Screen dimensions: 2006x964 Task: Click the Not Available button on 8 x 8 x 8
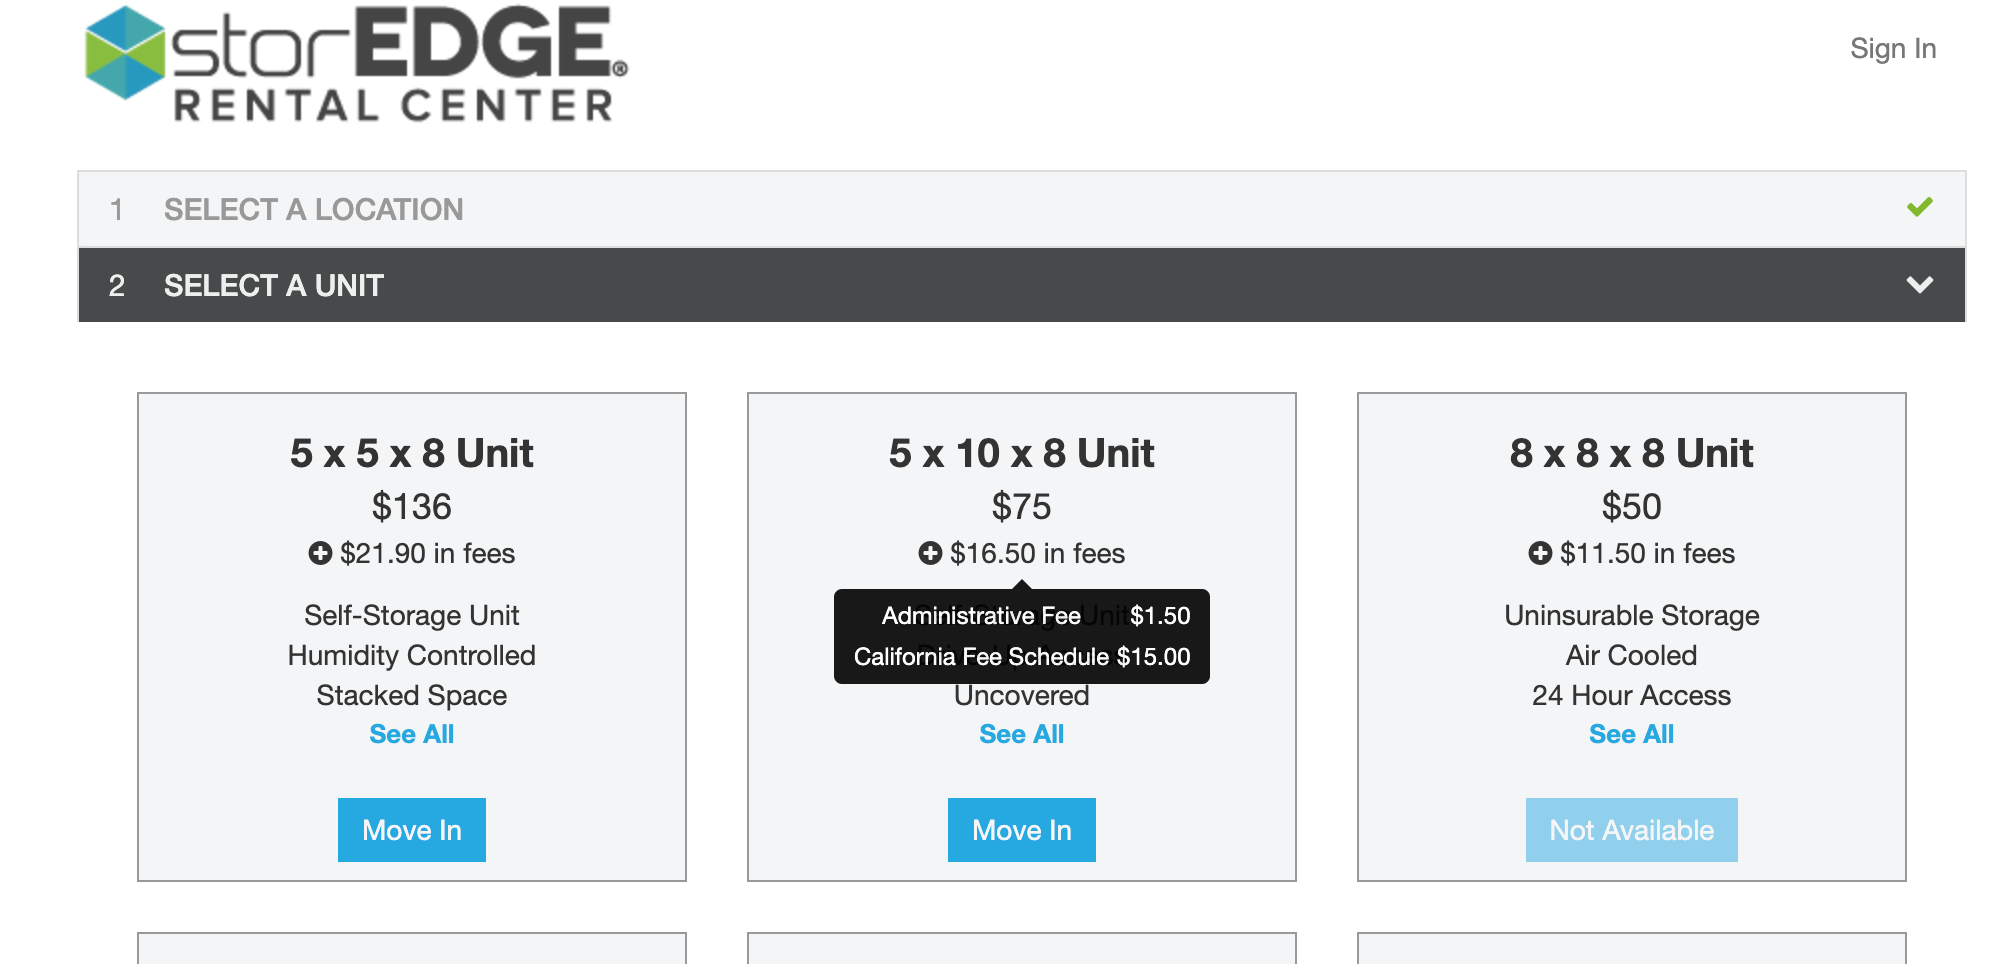(1631, 830)
